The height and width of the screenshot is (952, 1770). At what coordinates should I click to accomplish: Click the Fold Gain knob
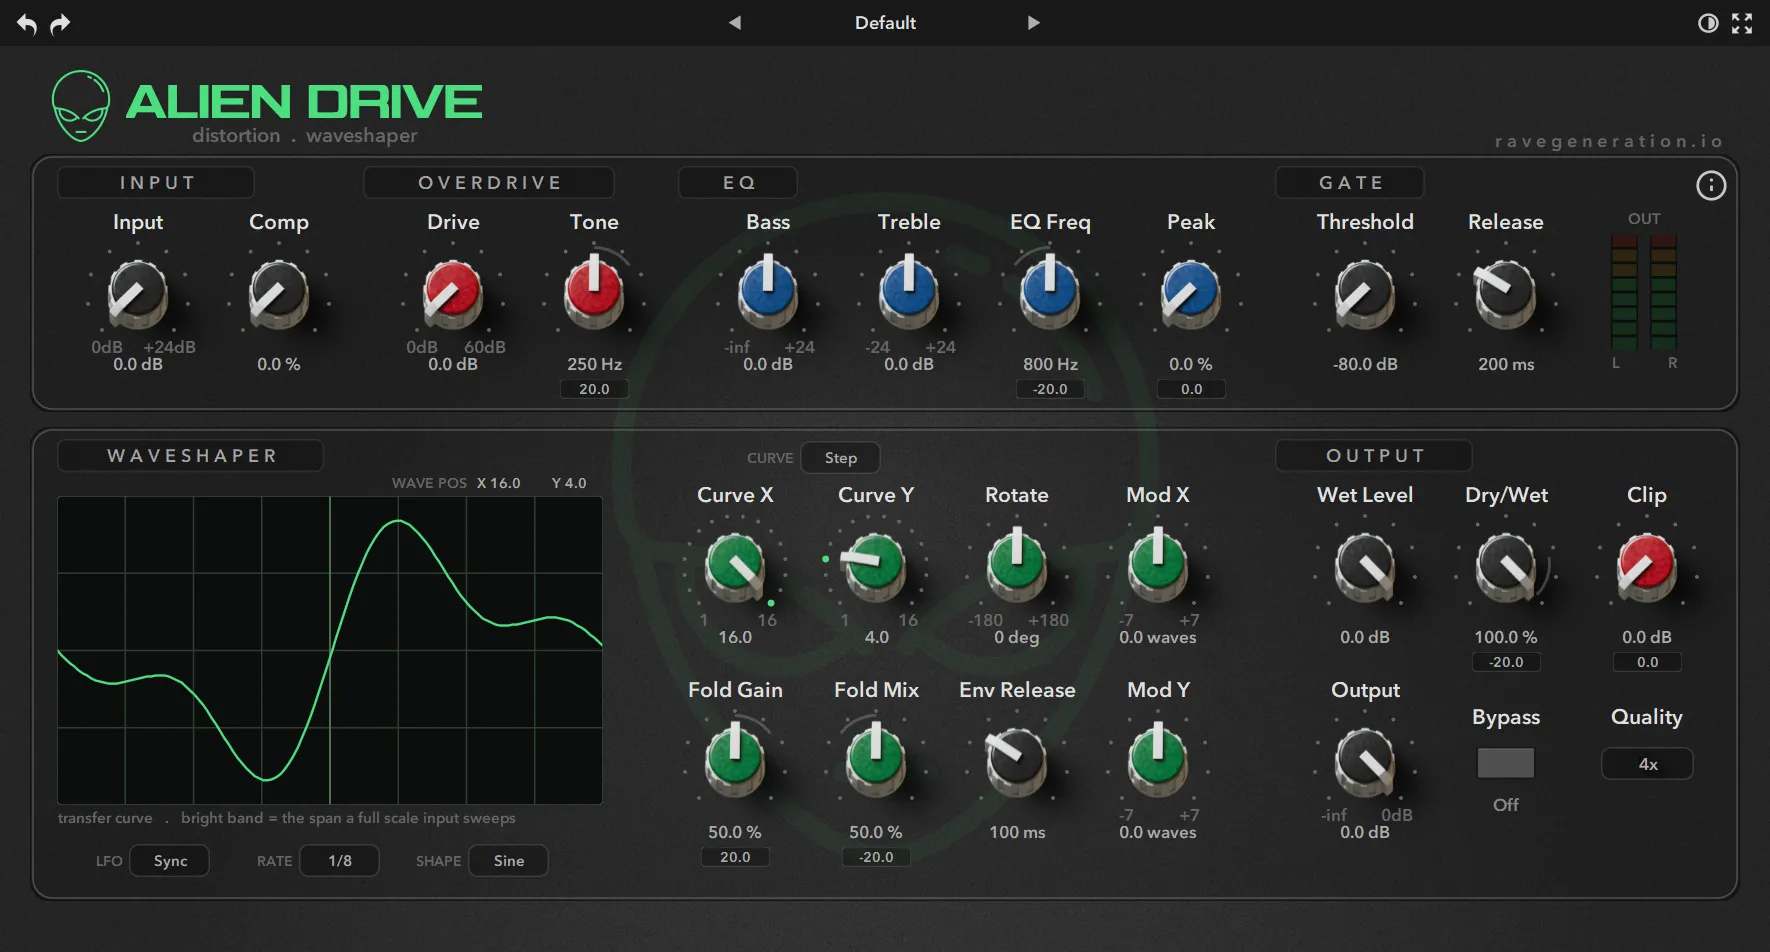[735, 759]
